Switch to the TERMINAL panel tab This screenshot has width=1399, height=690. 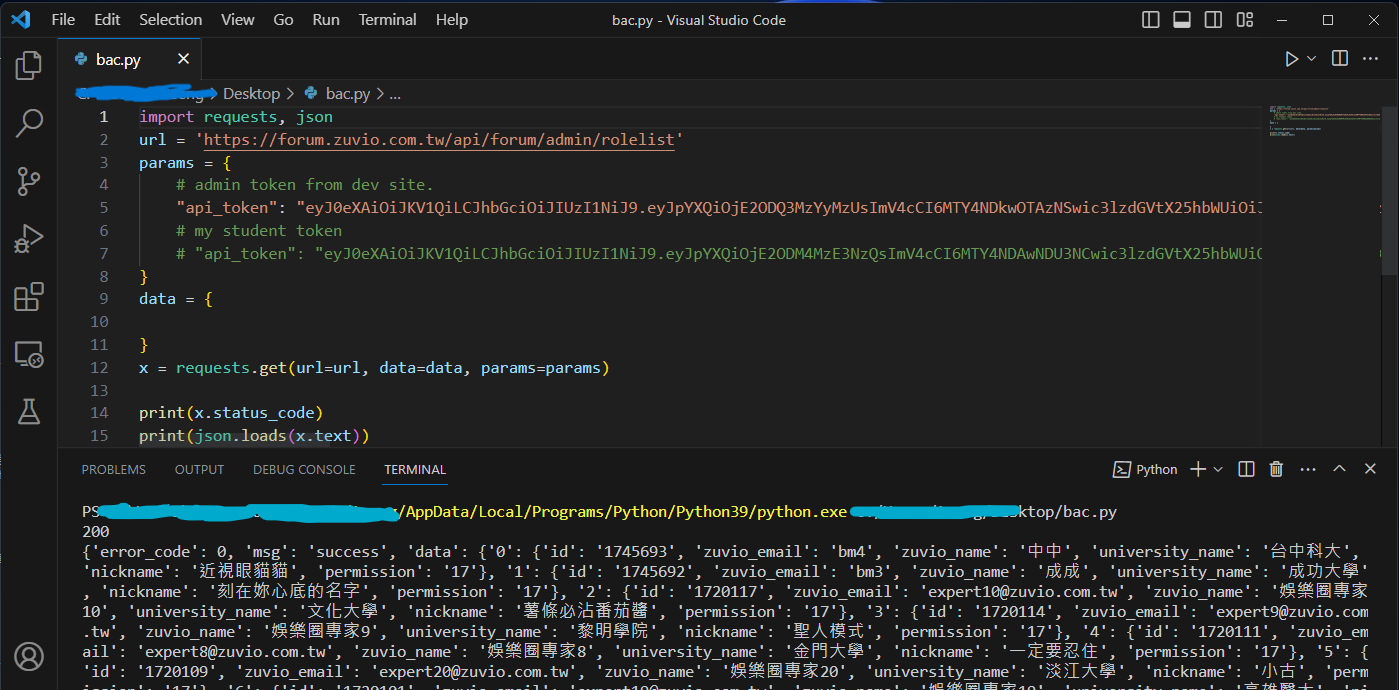point(415,470)
